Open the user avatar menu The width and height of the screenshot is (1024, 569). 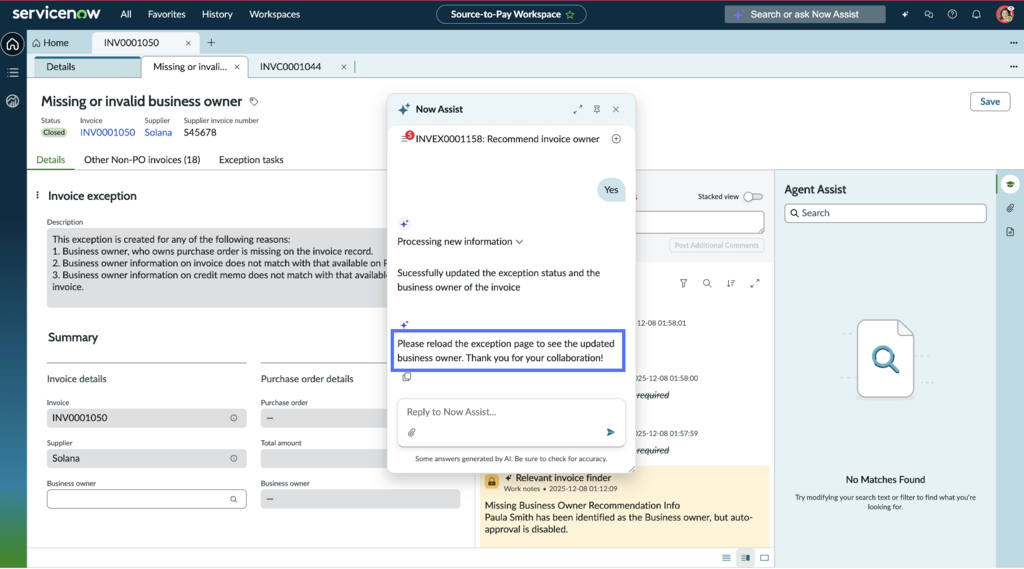click(1004, 14)
